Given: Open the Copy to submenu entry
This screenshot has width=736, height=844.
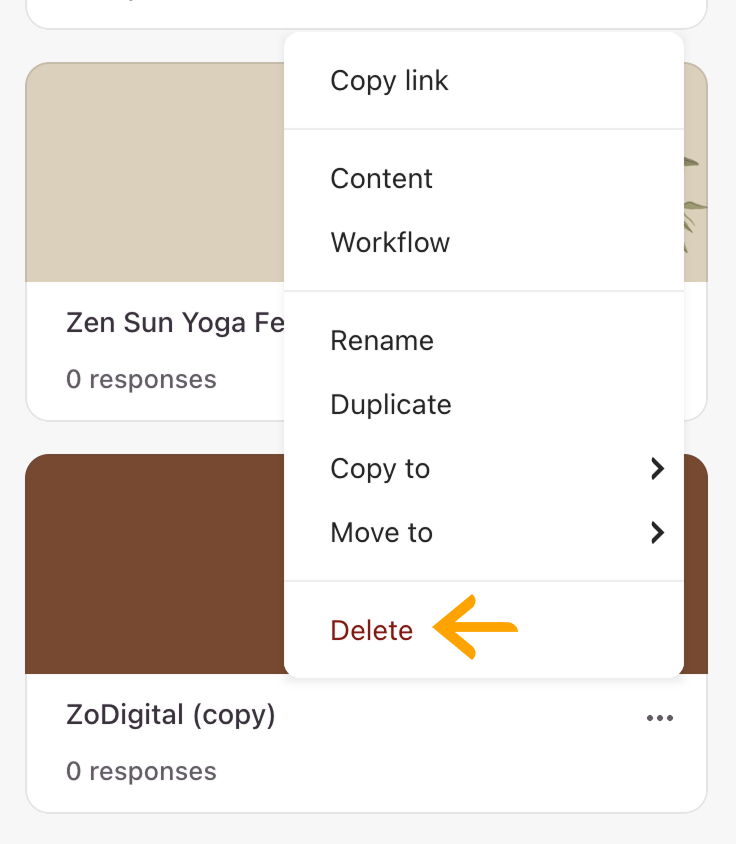Looking at the screenshot, I should pos(483,468).
